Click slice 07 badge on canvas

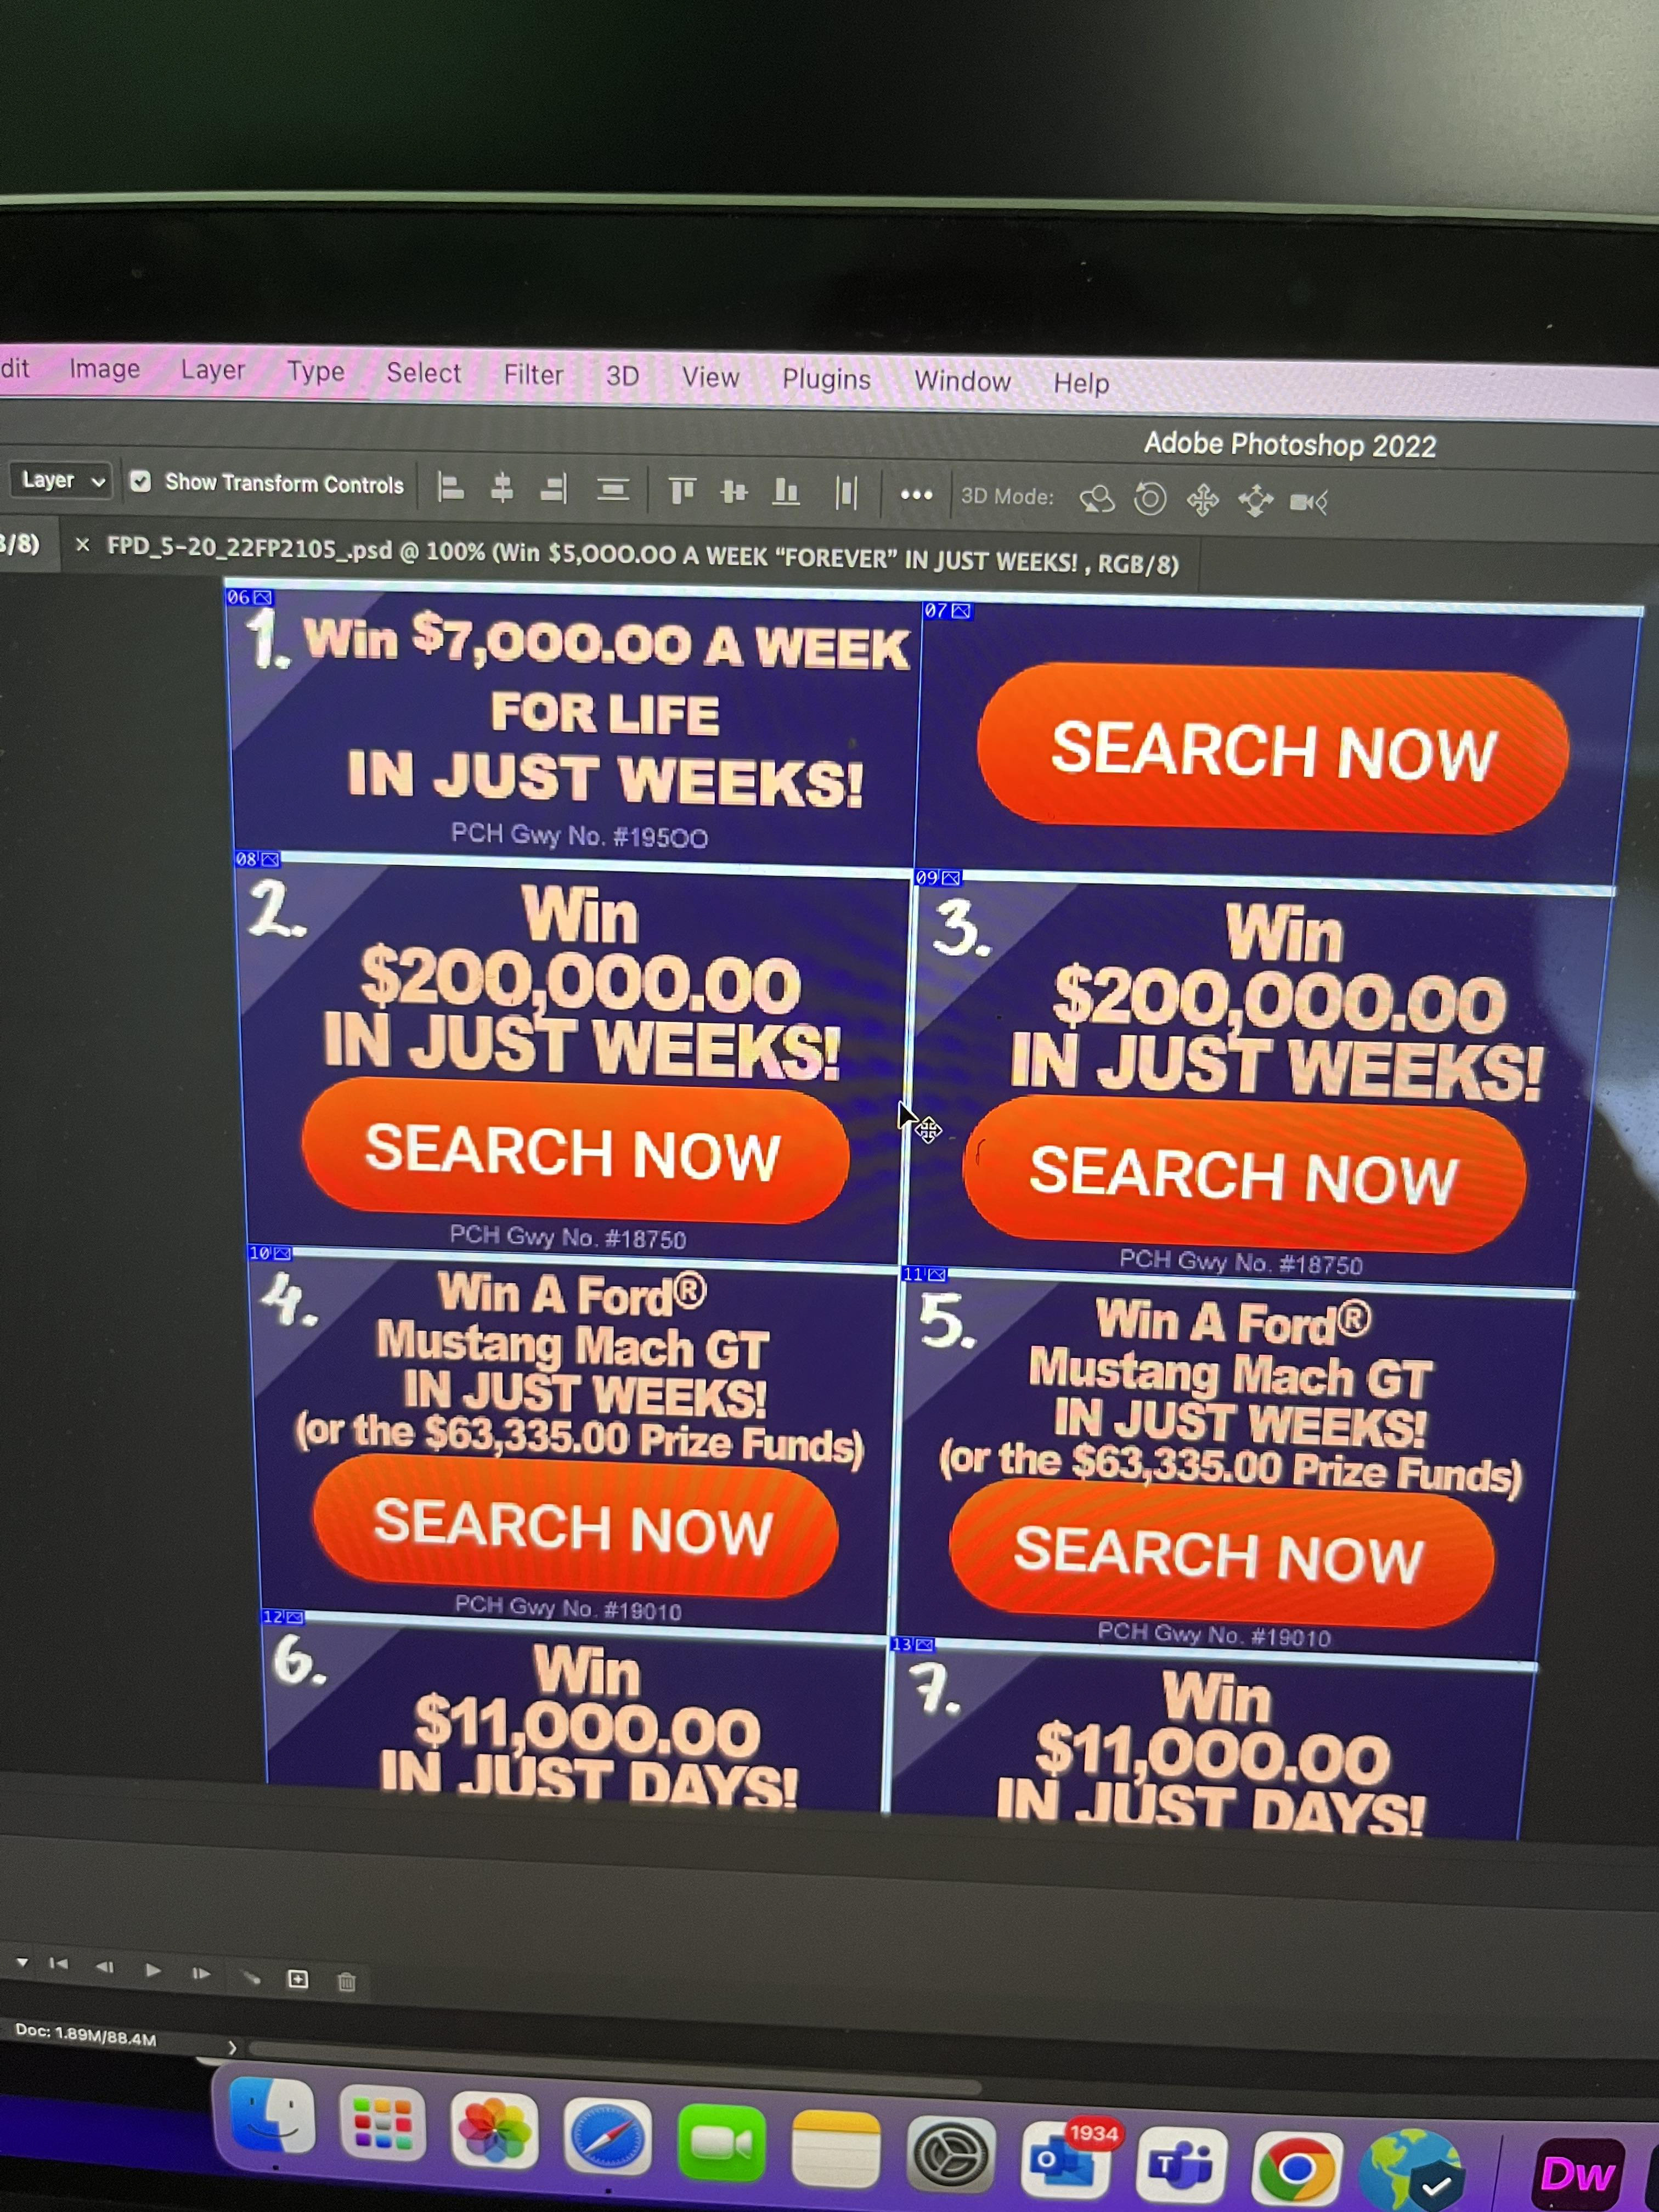947,610
